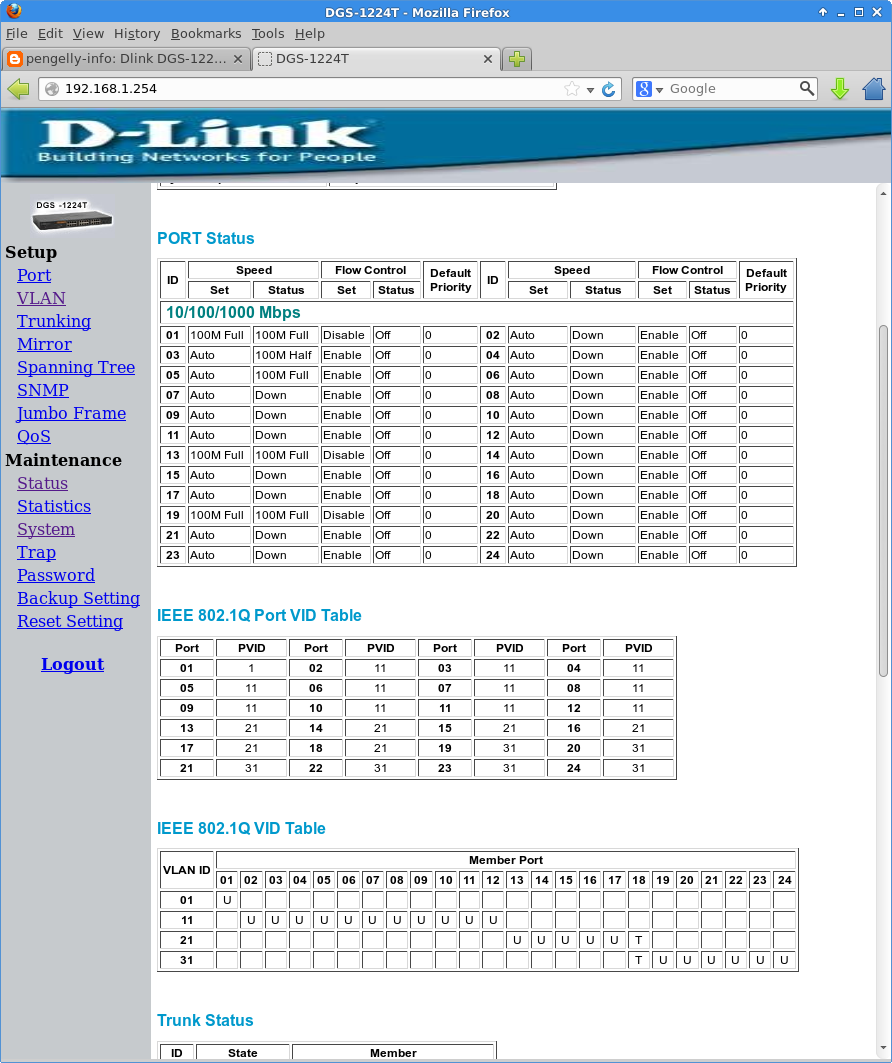Open the Bookmarks menu
The height and width of the screenshot is (1063, 892).
[206, 33]
